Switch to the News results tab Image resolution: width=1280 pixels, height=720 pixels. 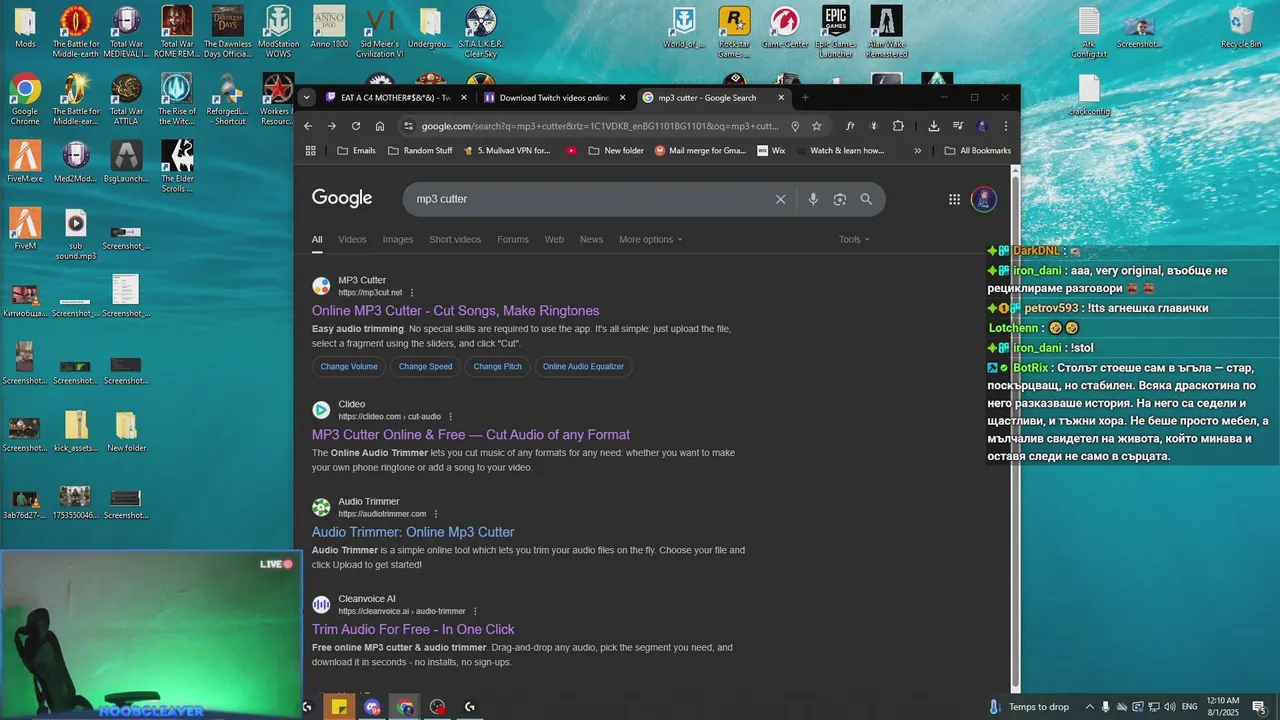coord(591,240)
